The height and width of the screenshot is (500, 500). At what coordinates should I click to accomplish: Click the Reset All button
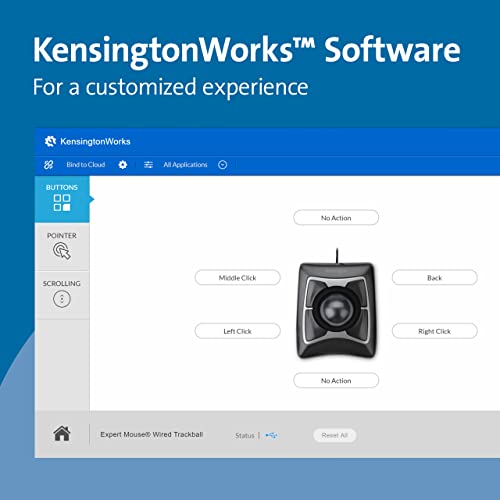[x=335, y=435]
